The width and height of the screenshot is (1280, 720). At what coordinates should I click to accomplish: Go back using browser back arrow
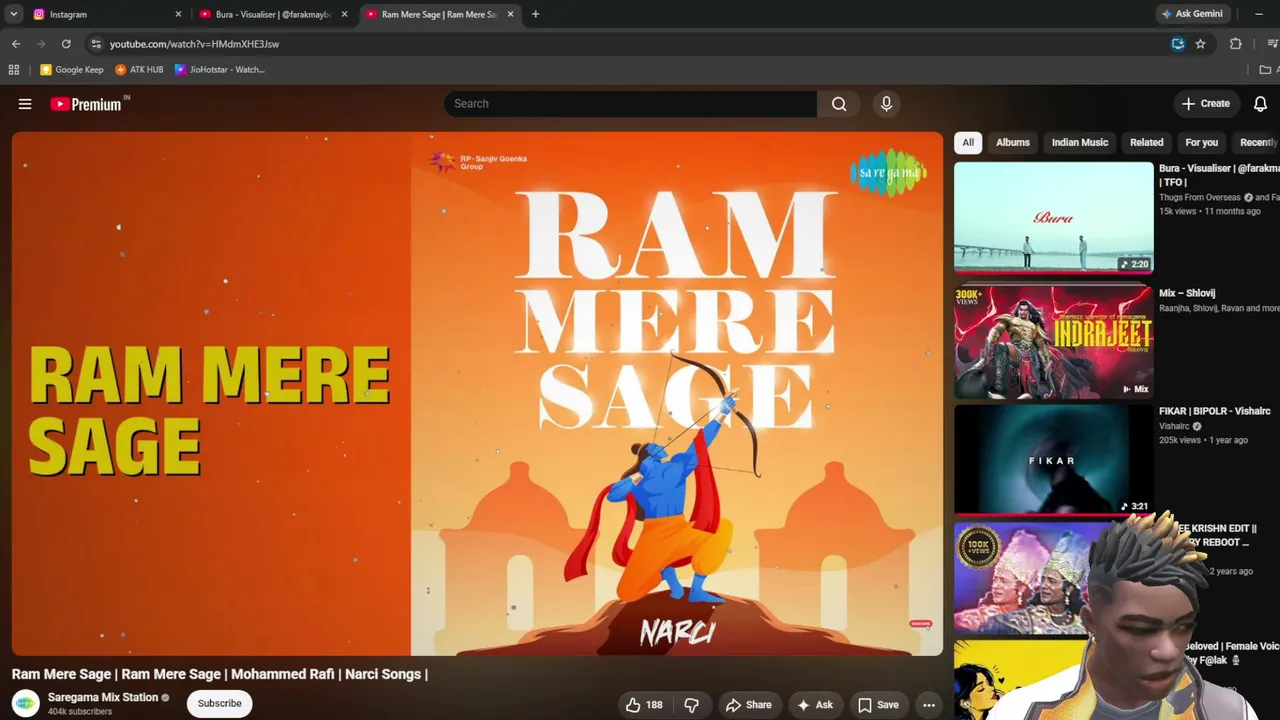tap(16, 44)
